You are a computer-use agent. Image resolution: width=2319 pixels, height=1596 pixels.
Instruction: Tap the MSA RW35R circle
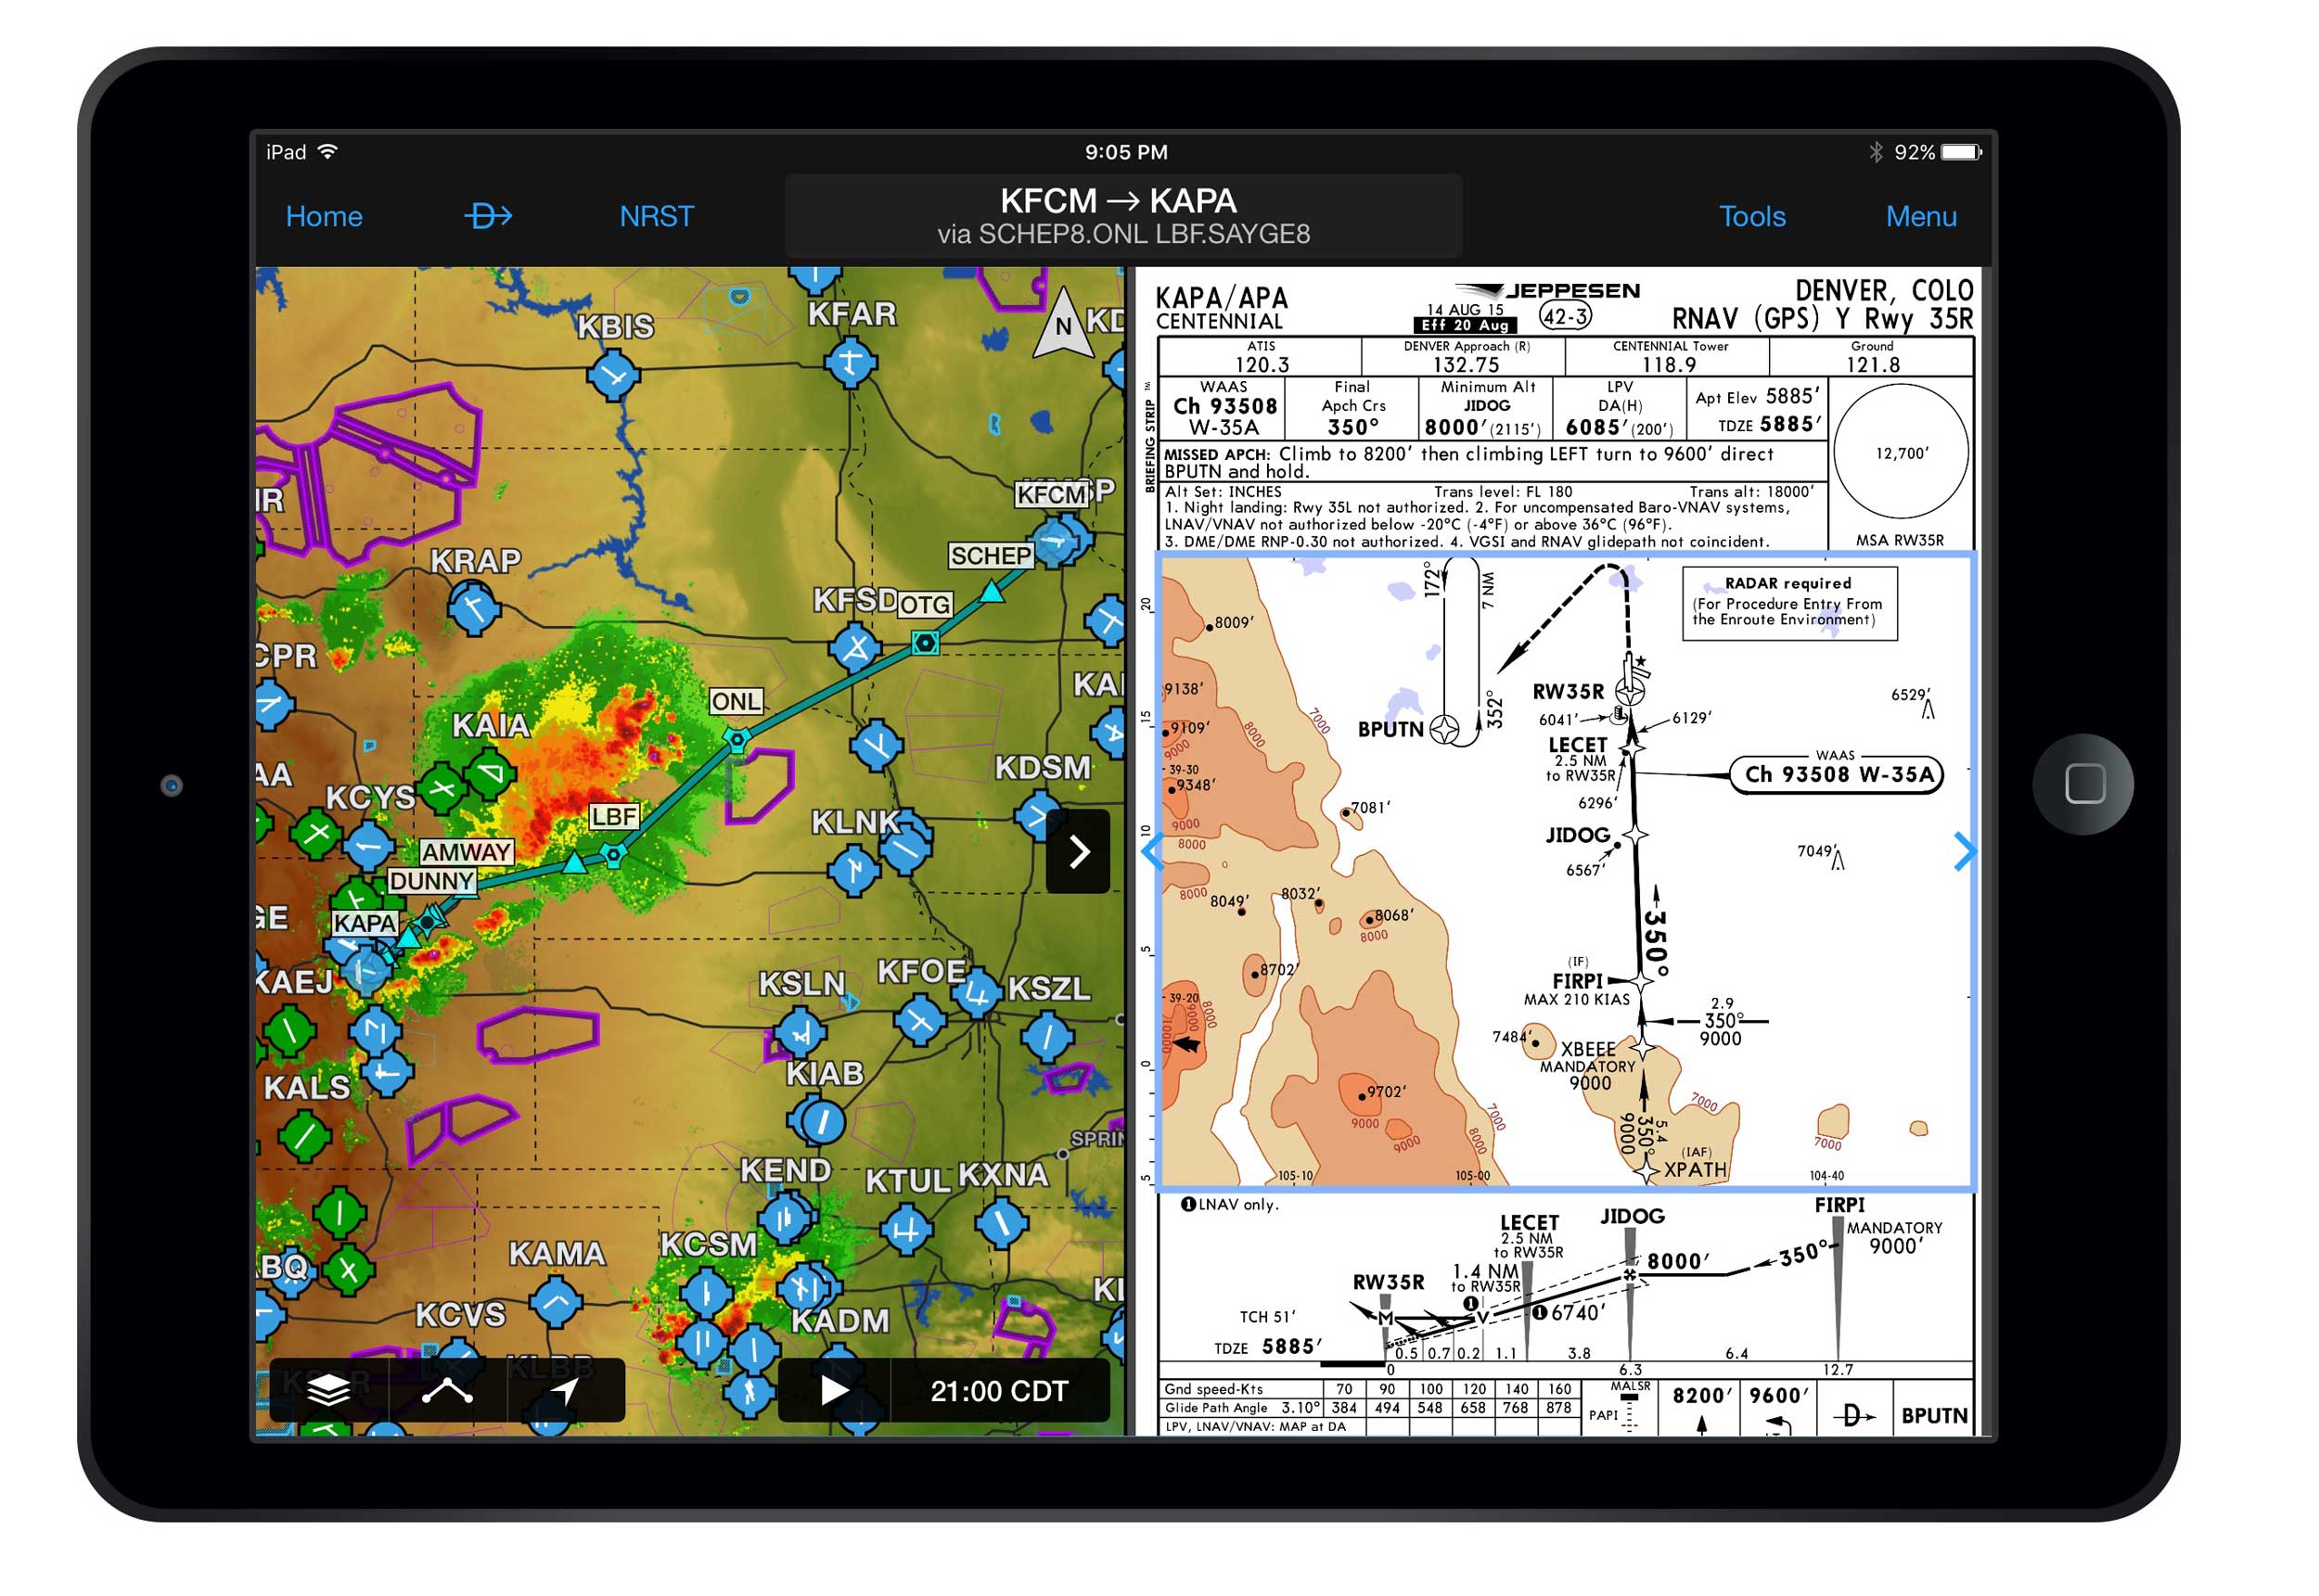click(1900, 452)
